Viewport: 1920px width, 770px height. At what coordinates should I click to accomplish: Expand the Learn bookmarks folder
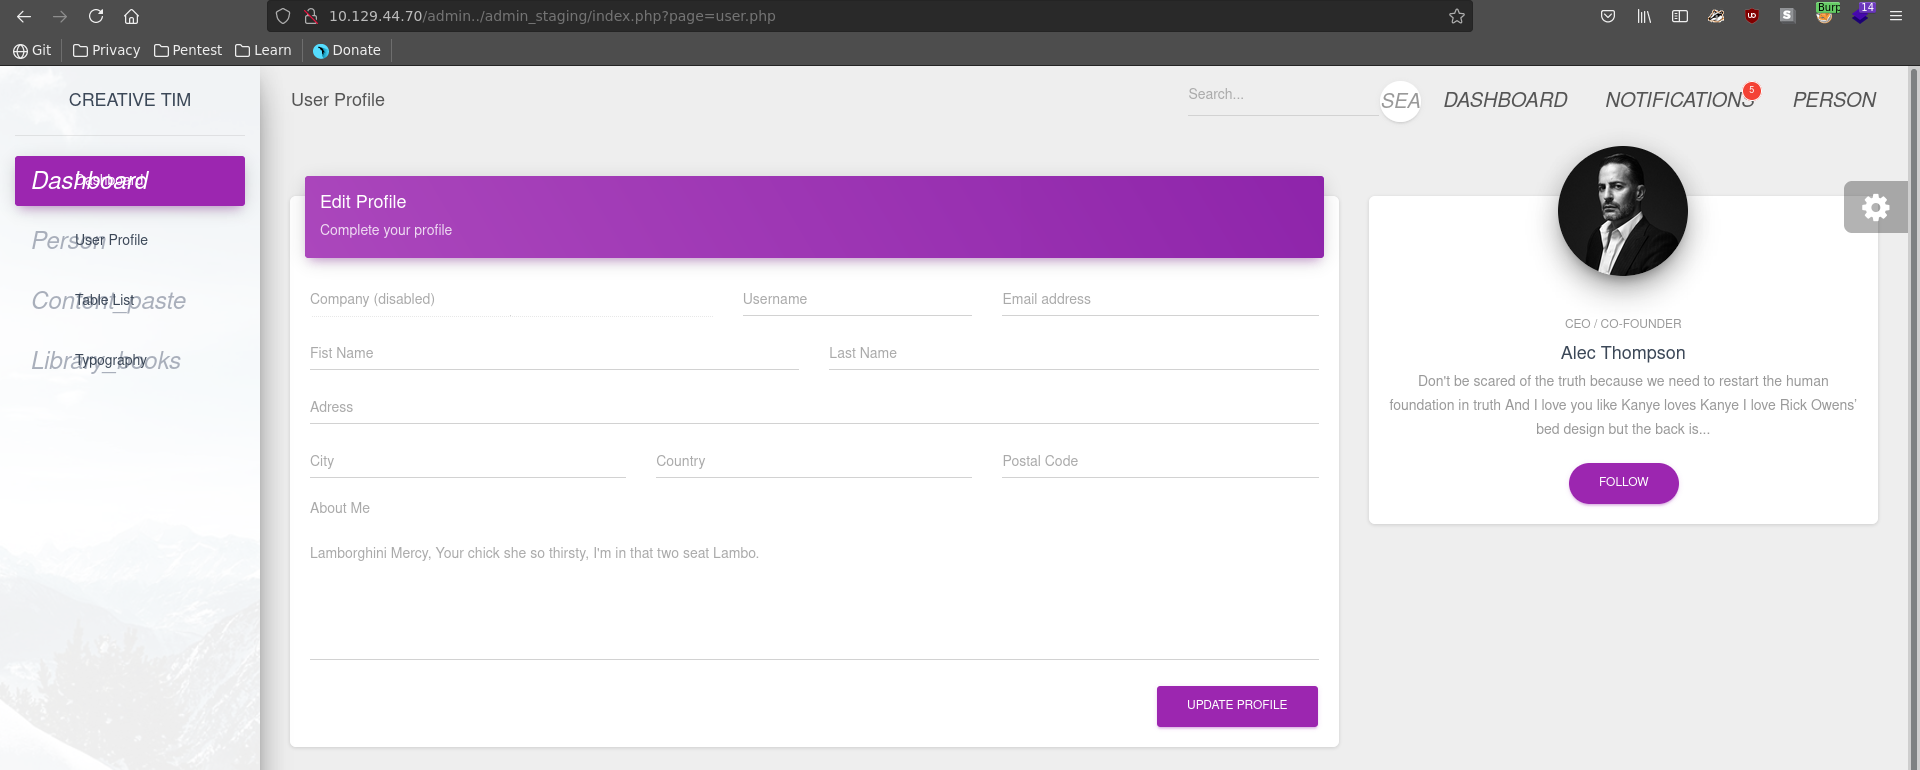point(263,50)
